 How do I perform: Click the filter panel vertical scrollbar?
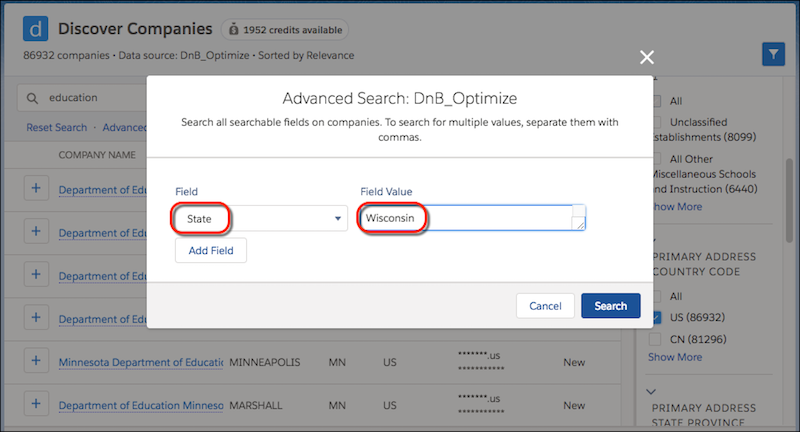click(789, 200)
